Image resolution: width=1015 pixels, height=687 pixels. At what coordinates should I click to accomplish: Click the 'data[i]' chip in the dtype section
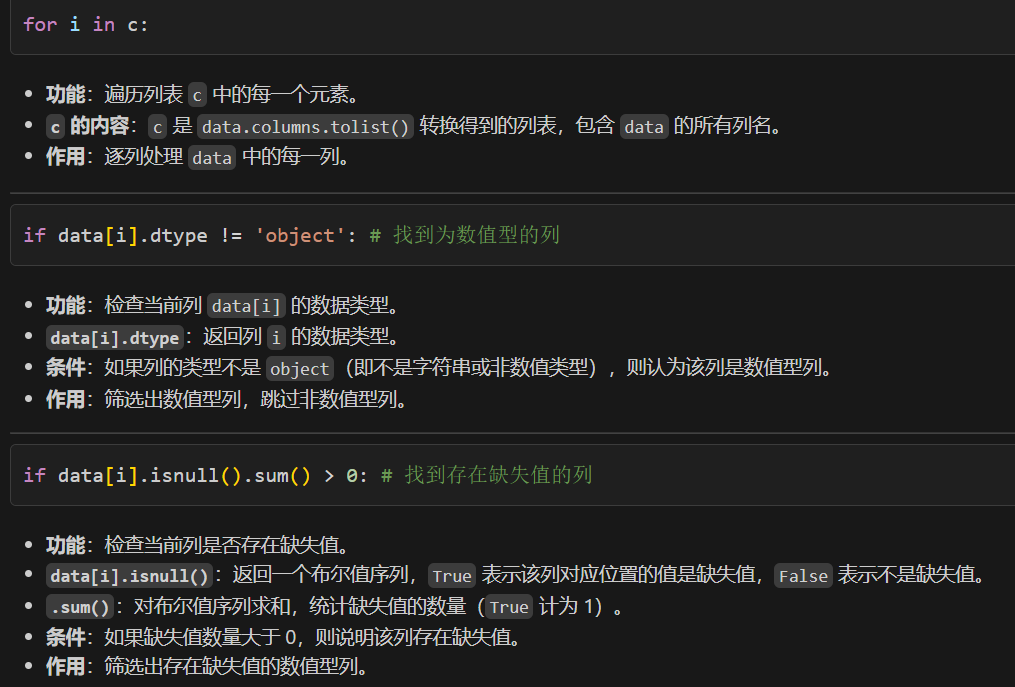coord(246,306)
